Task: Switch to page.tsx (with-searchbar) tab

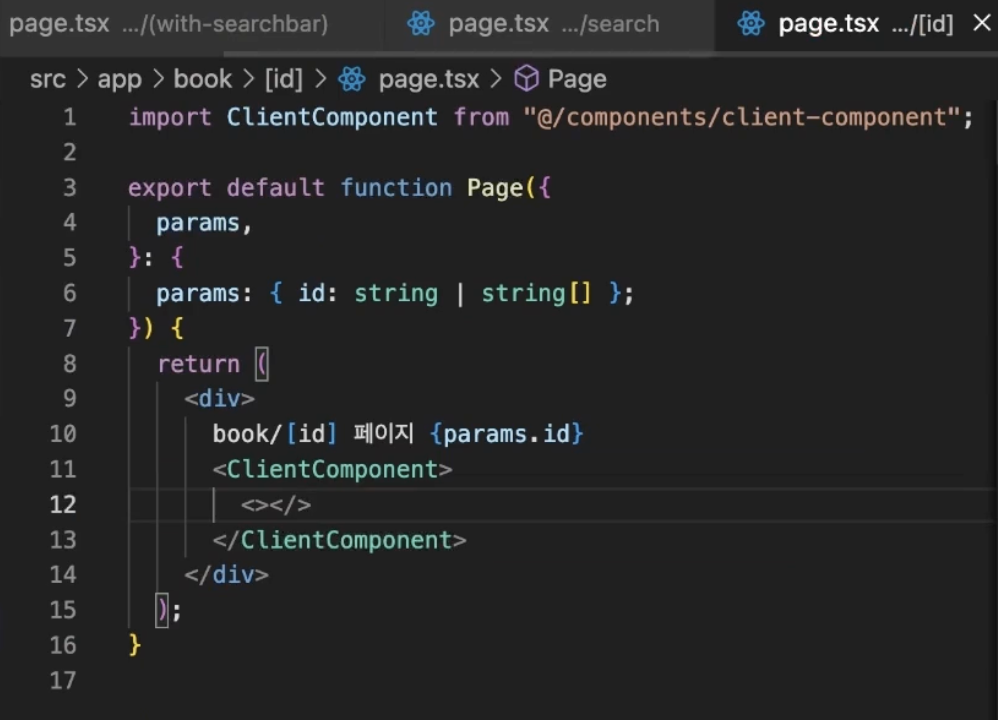Action: pyautogui.click(x=191, y=24)
